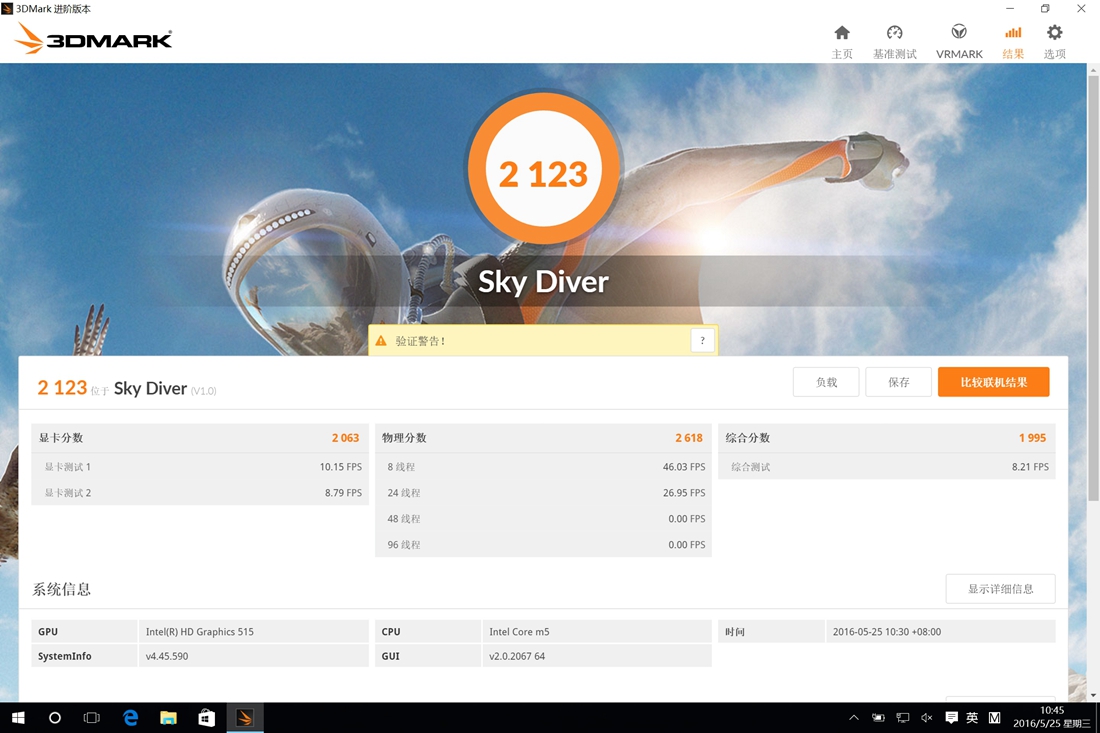Click Intel(R) HD Graphics 515 text

(x=200, y=631)
